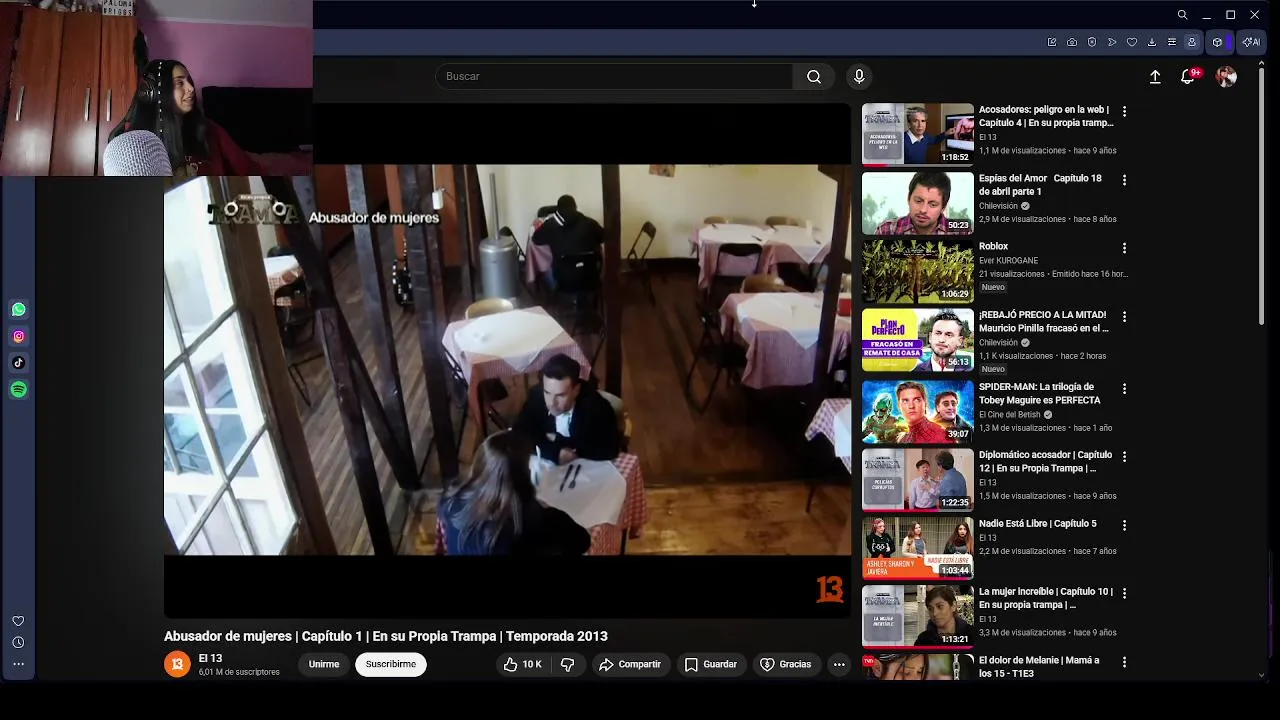Open options menu for Acosadores video
The height and width of the screenshot is (720, 1280).
coord(1124,112)
